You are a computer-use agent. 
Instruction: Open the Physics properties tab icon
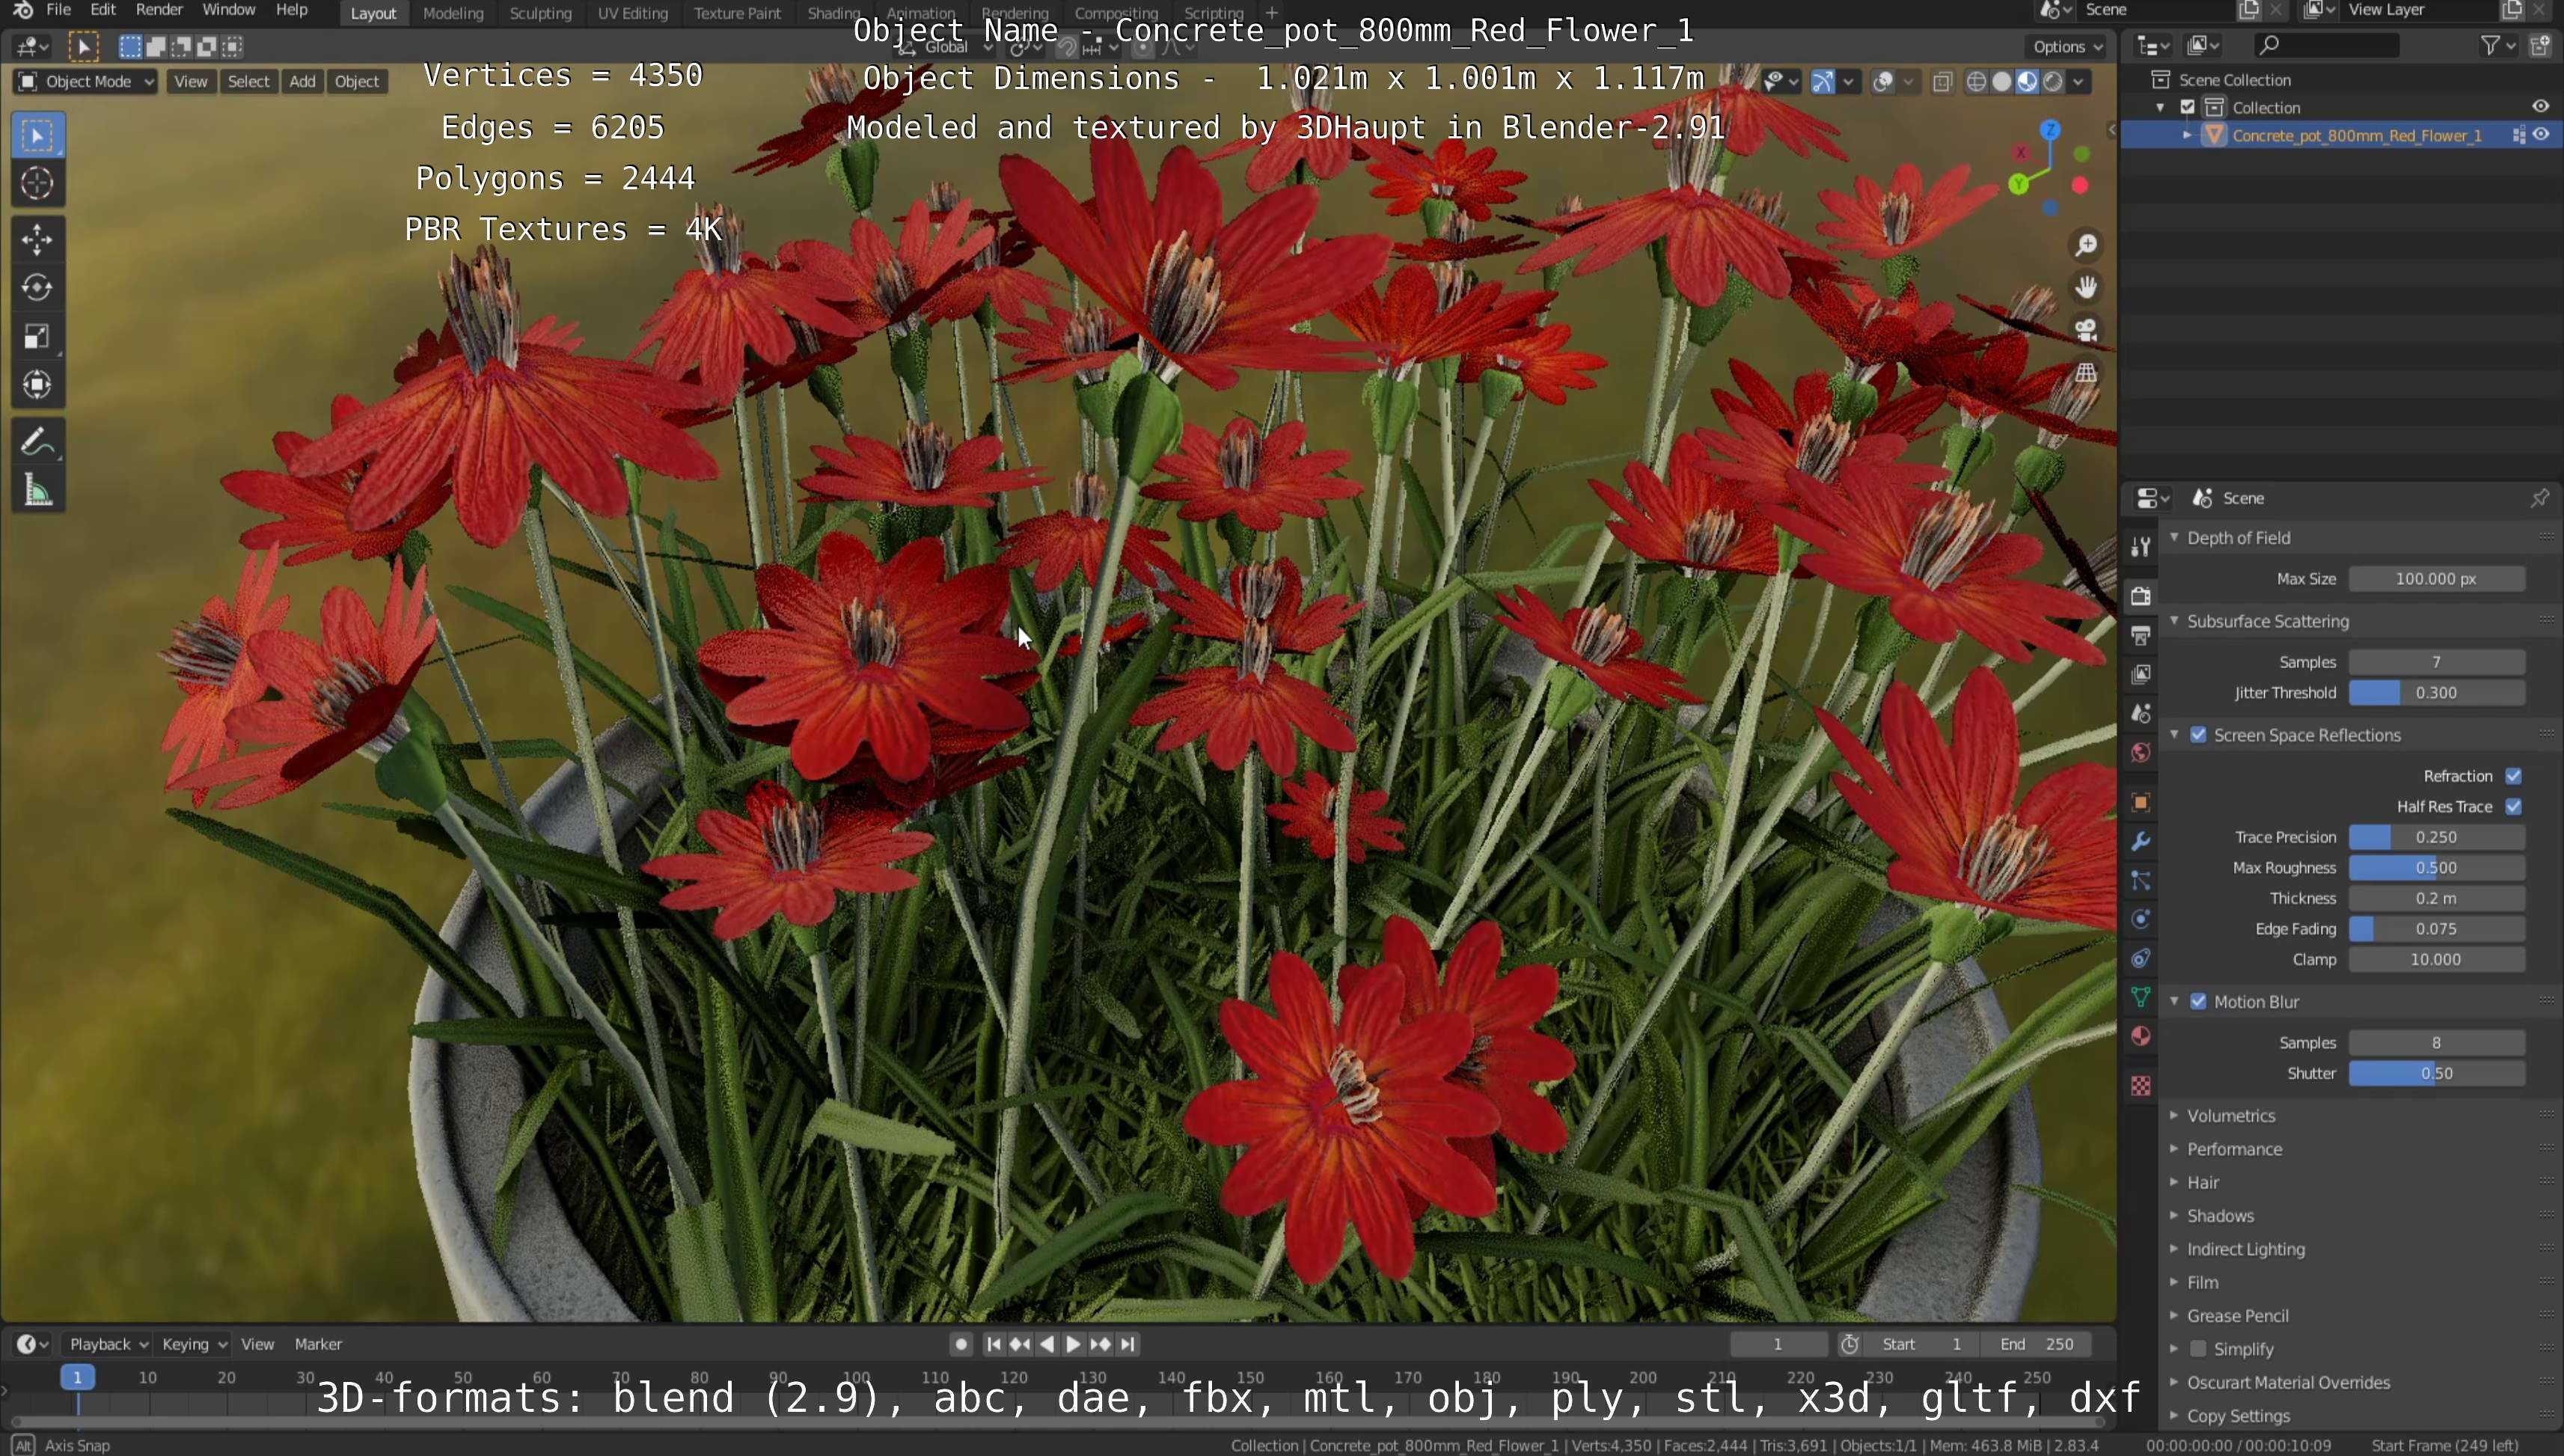(2140, 919)
